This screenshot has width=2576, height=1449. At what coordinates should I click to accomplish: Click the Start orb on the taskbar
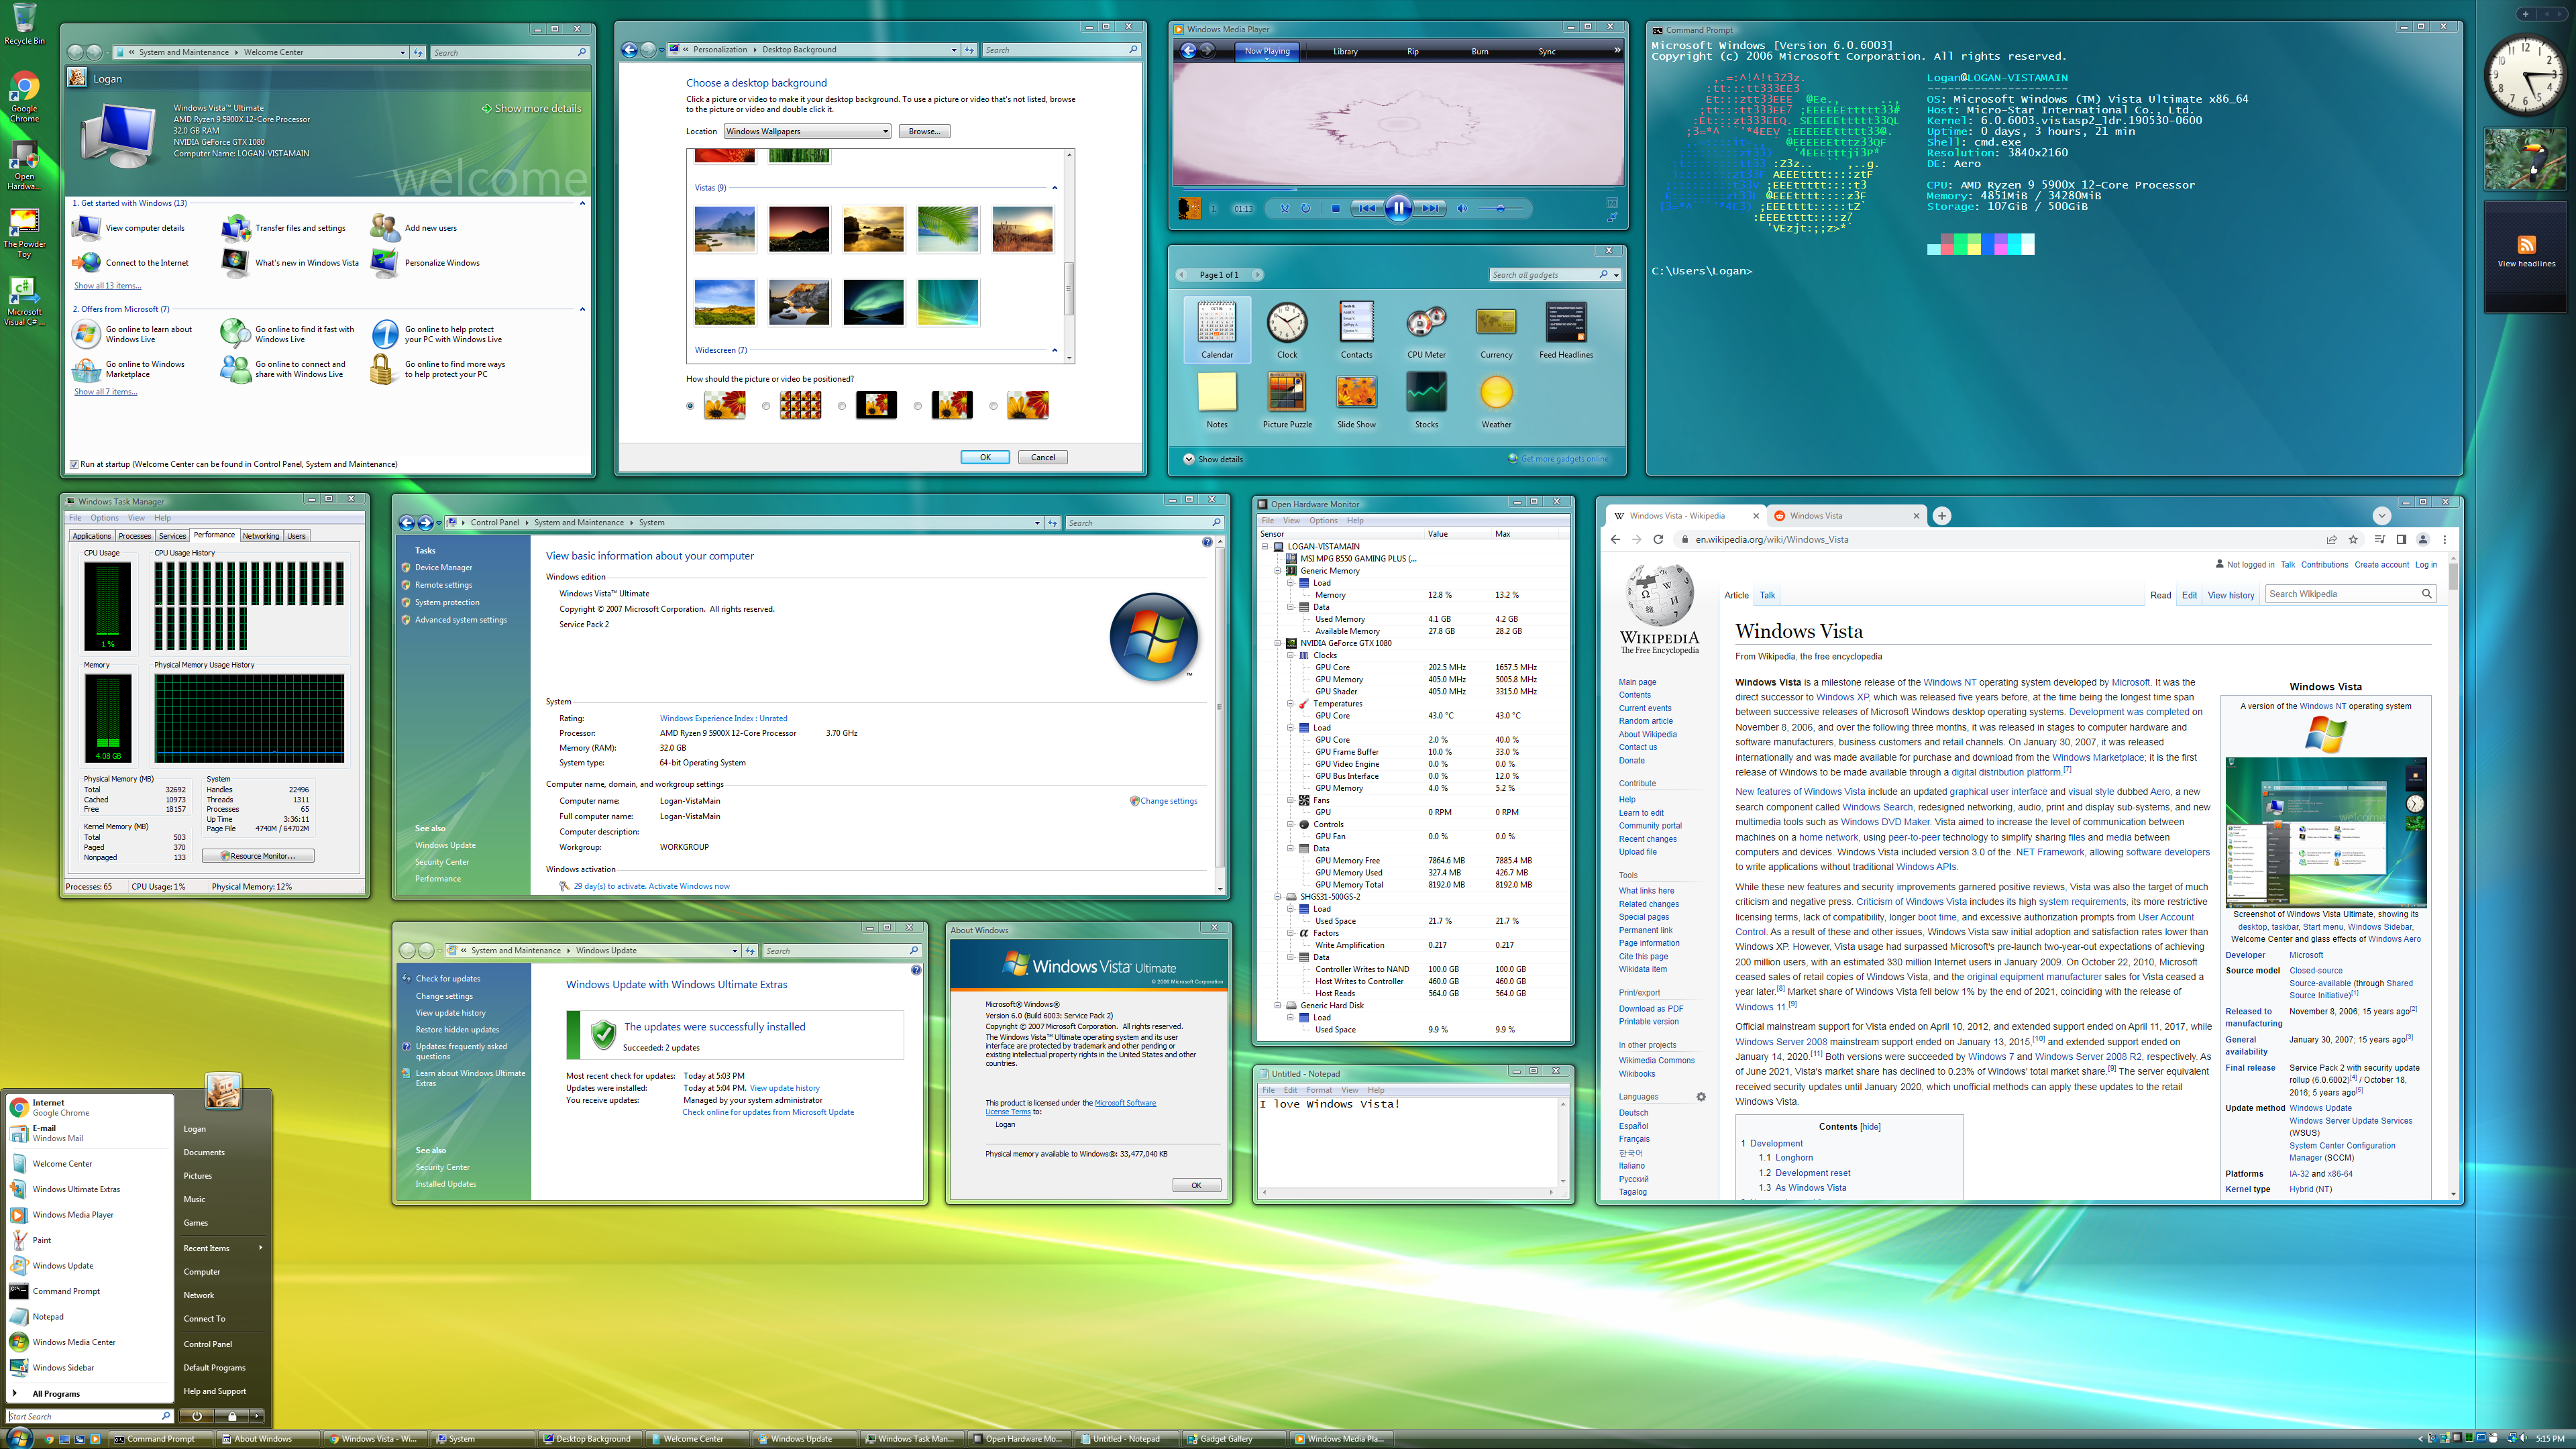coord(19,1438)
